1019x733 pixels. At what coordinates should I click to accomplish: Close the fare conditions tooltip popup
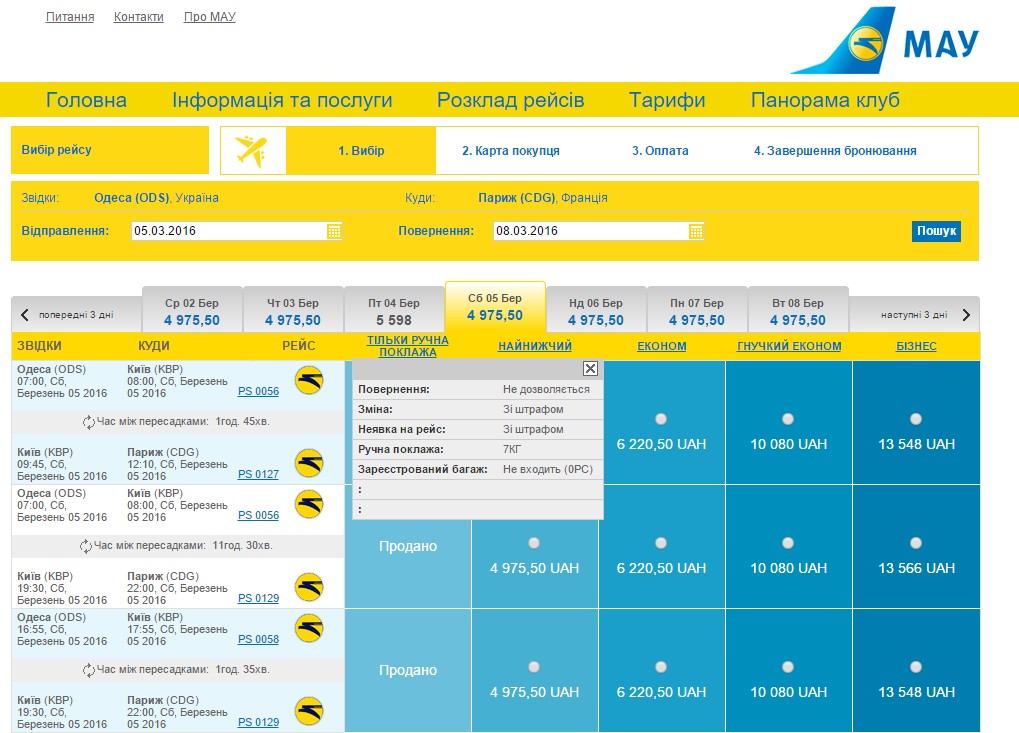(x=590, y=368)
